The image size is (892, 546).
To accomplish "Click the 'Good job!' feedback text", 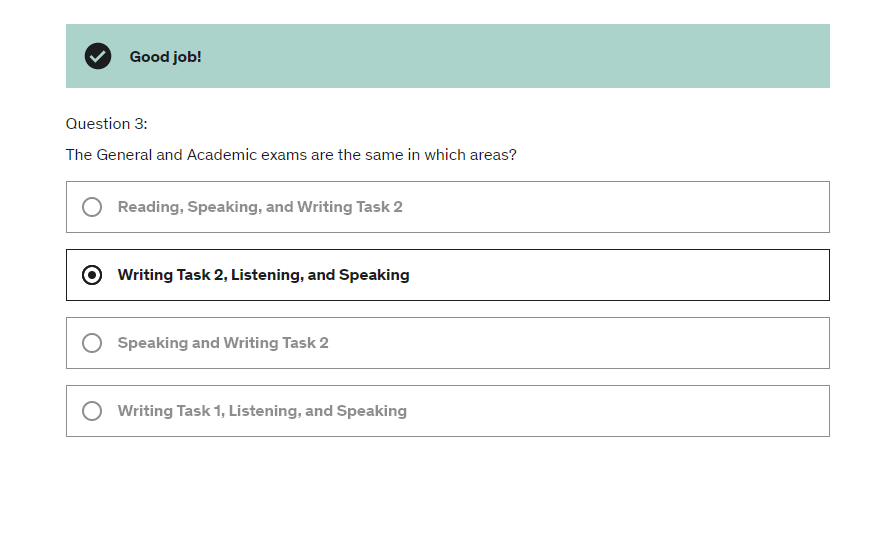I will pos(165,57).
